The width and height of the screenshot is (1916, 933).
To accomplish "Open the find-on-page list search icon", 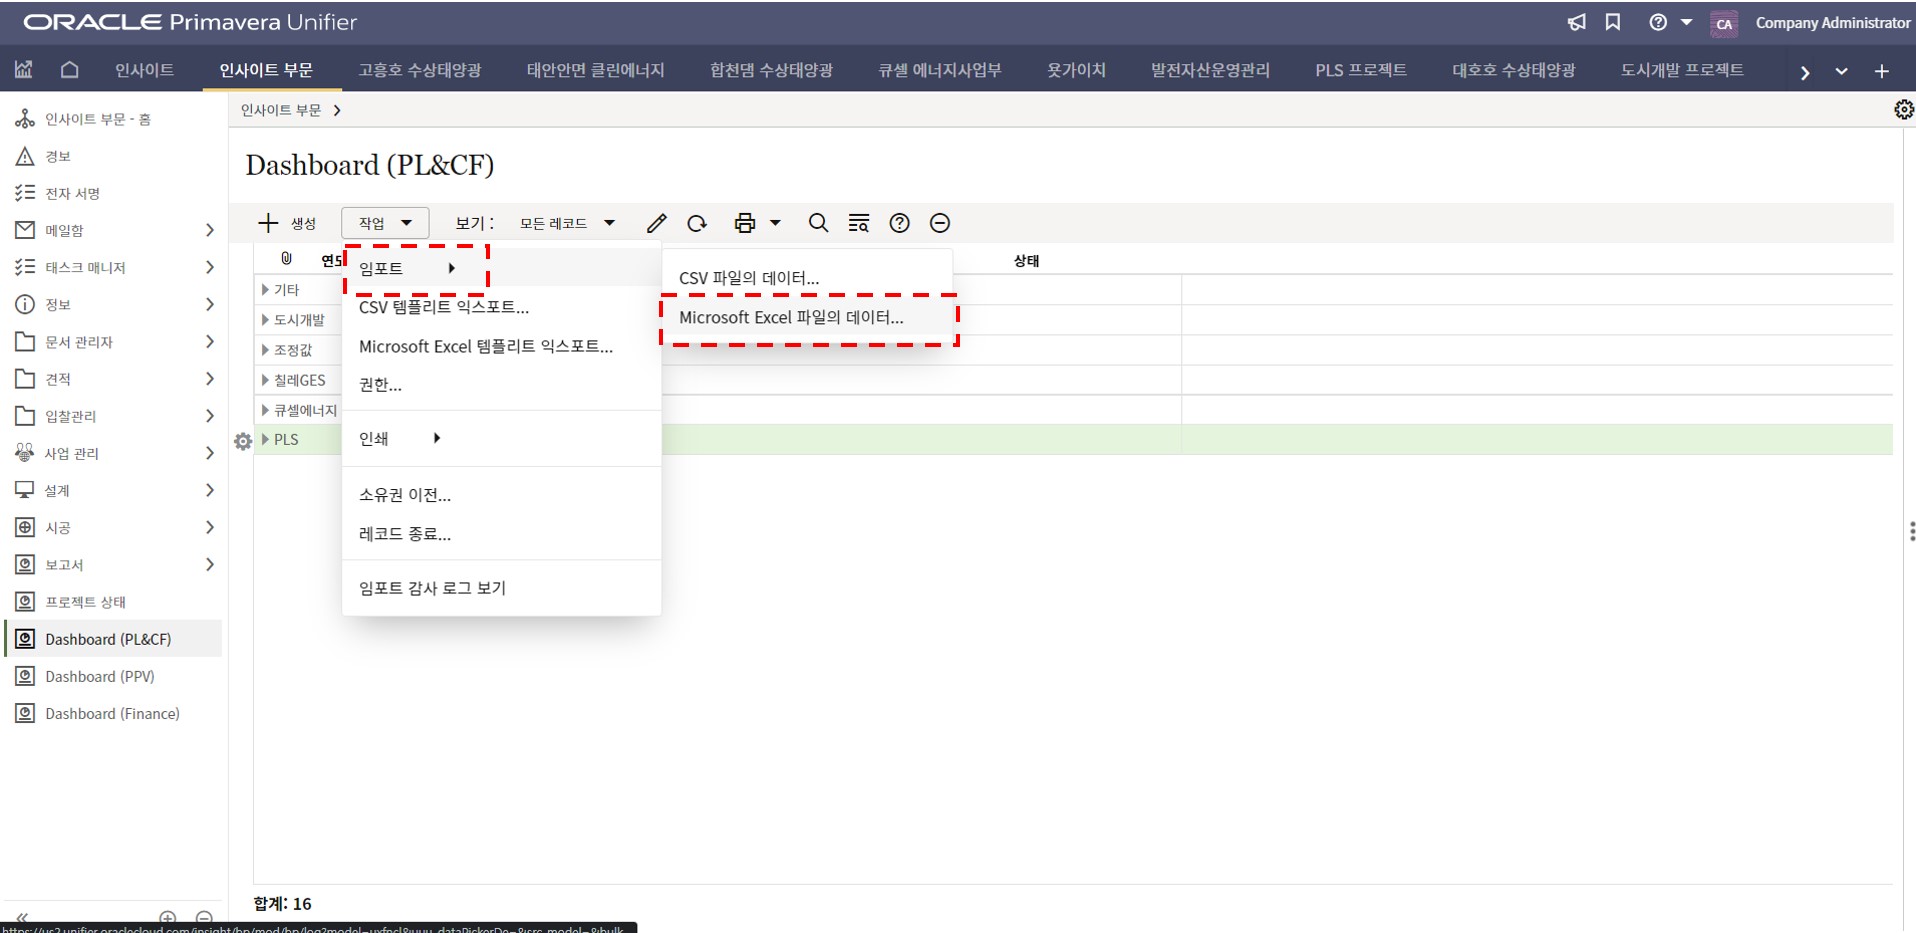I will pyautogui.click(x=858, y=223).
